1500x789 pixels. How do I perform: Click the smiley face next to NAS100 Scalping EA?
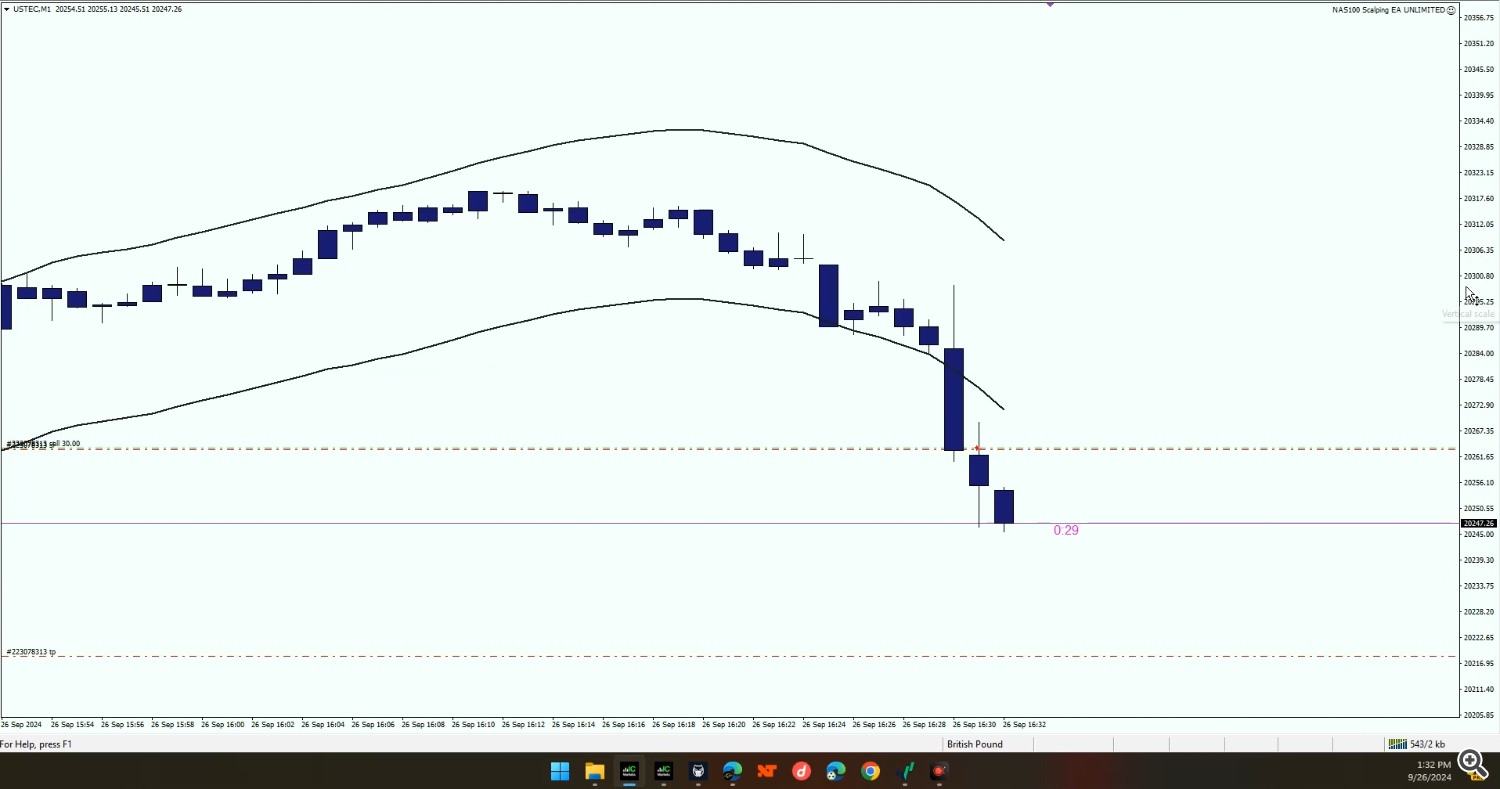click(x=1451, y=10)
